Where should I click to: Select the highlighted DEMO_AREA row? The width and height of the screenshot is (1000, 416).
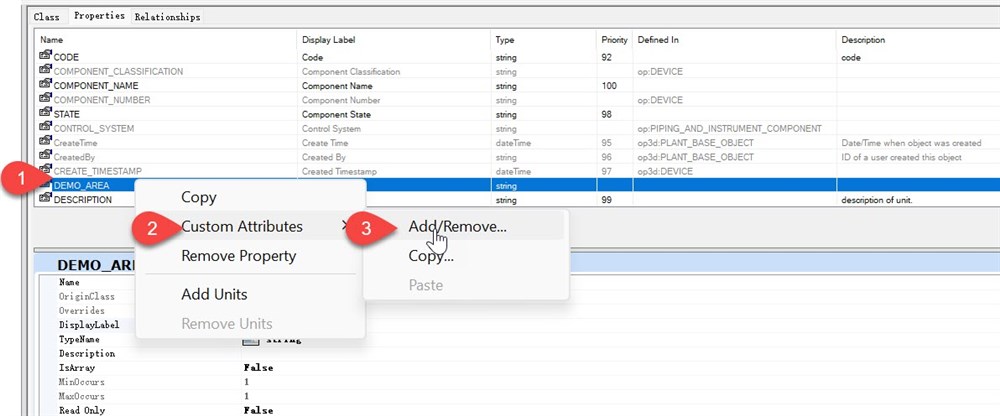pos(518,186)
